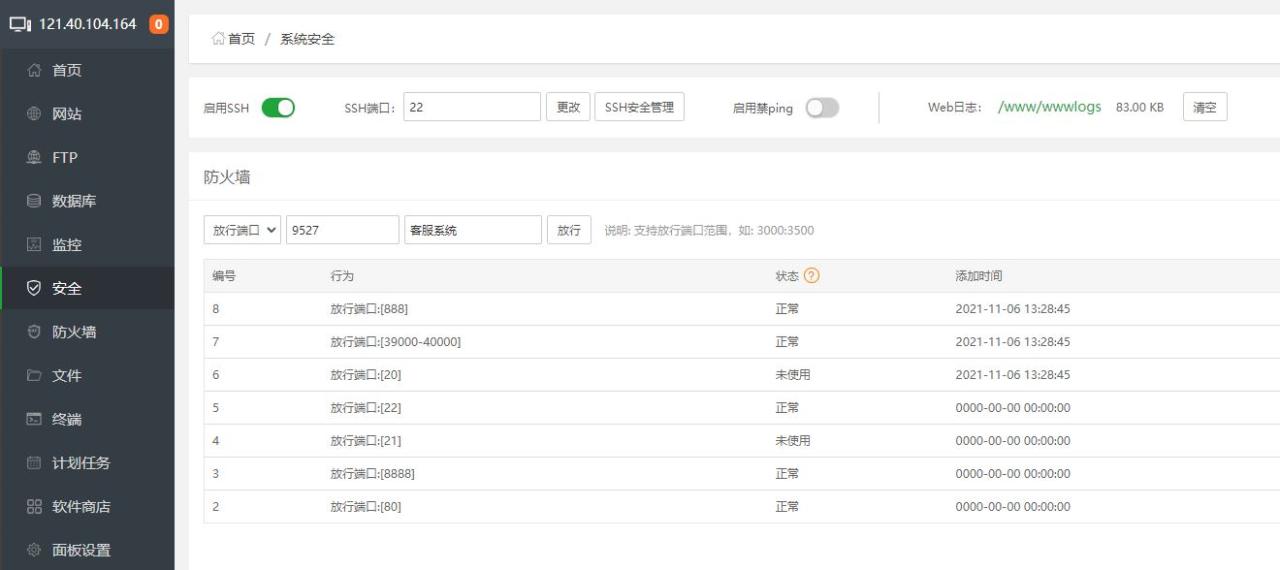Open the 放行端口 dropdown
The width and height of the screenshot is (1280, 570).
tap(242, 230)
